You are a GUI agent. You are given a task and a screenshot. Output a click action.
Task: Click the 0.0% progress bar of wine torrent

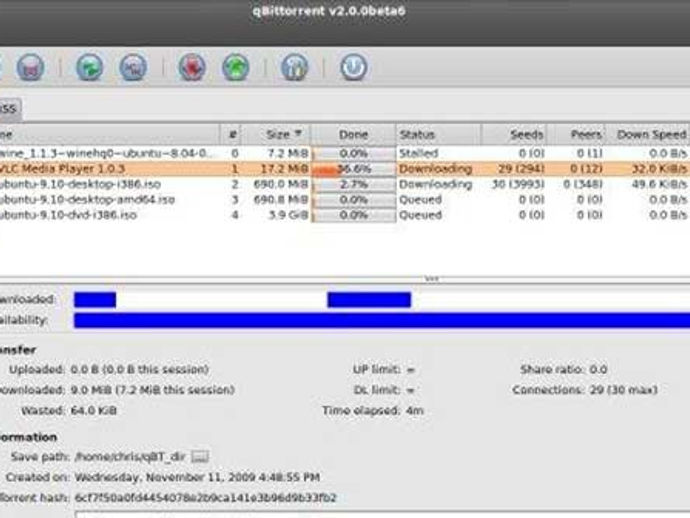click(354, 154)
